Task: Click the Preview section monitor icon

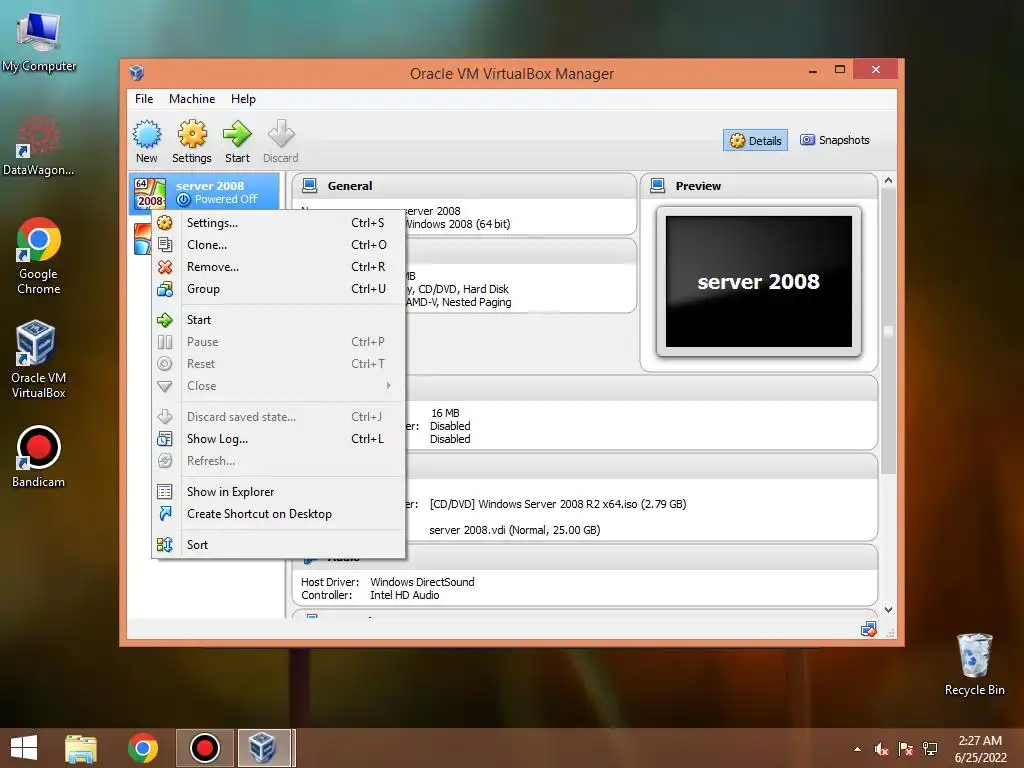Action: 658,185
